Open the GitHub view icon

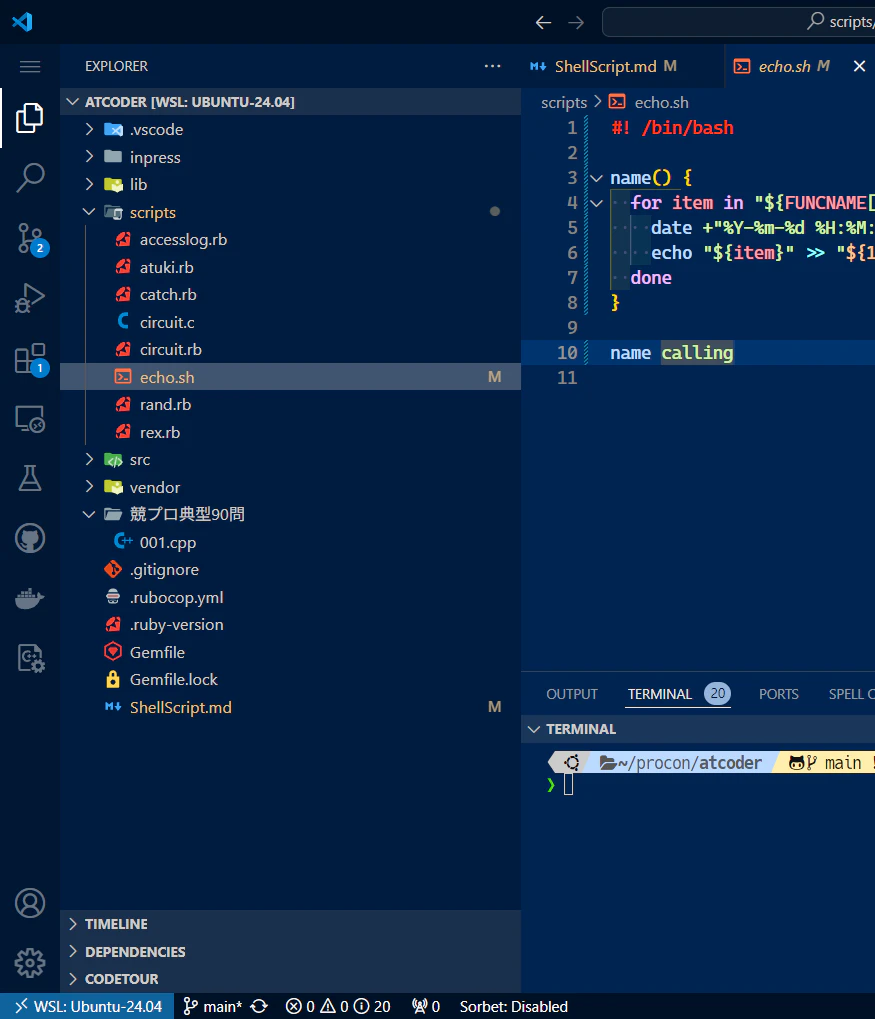click(30, 538)
